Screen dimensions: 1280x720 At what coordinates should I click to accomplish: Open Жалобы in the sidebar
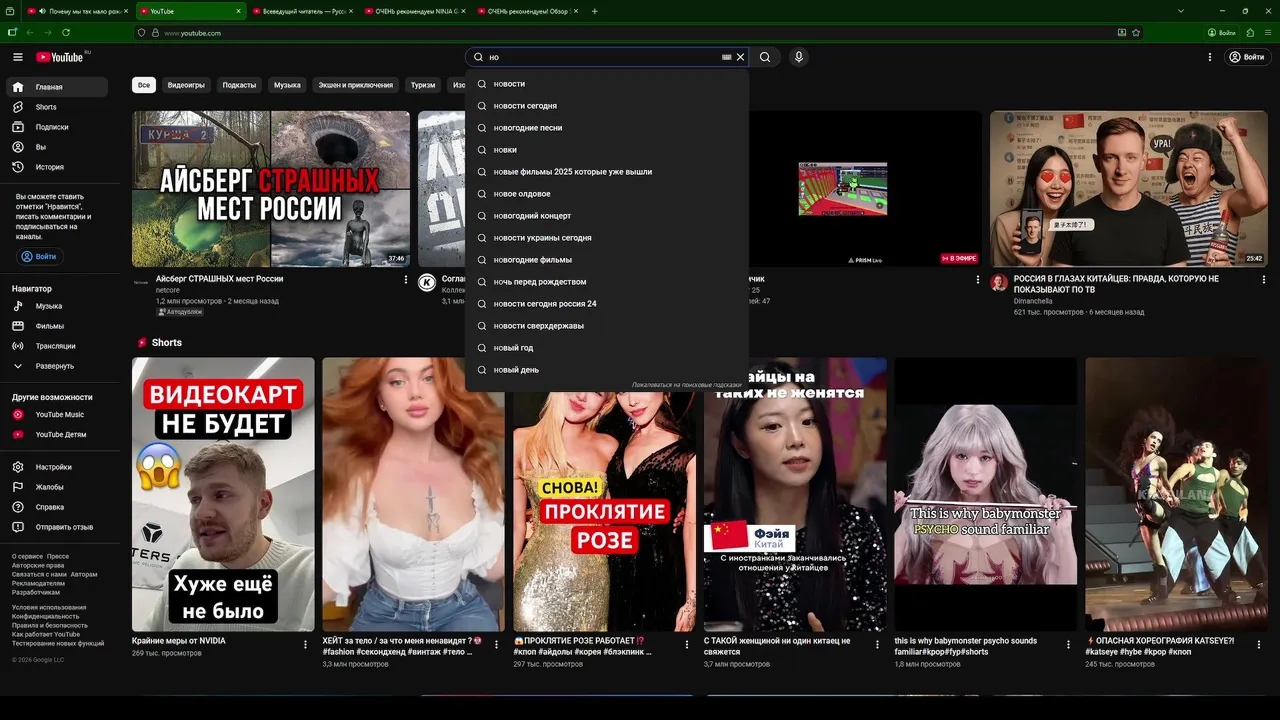56,487
